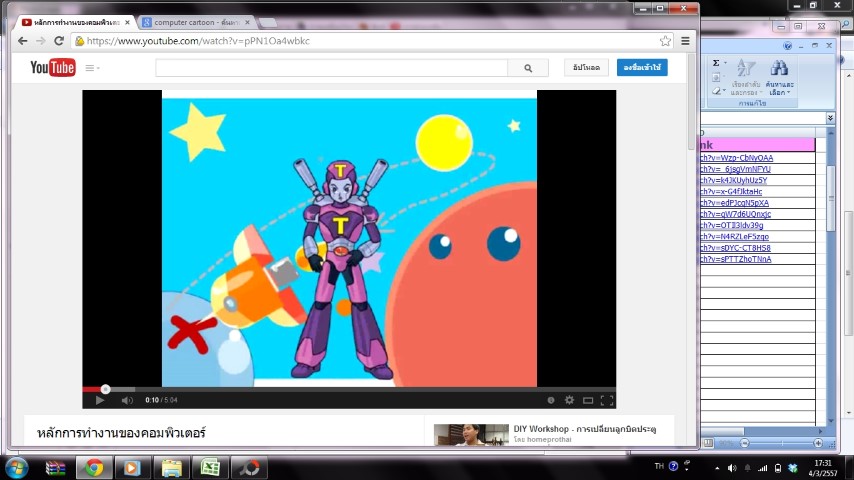The height and width of the screenshot is (480, 854).
Task: Switch video to theater mode
Action: (588, 400)
